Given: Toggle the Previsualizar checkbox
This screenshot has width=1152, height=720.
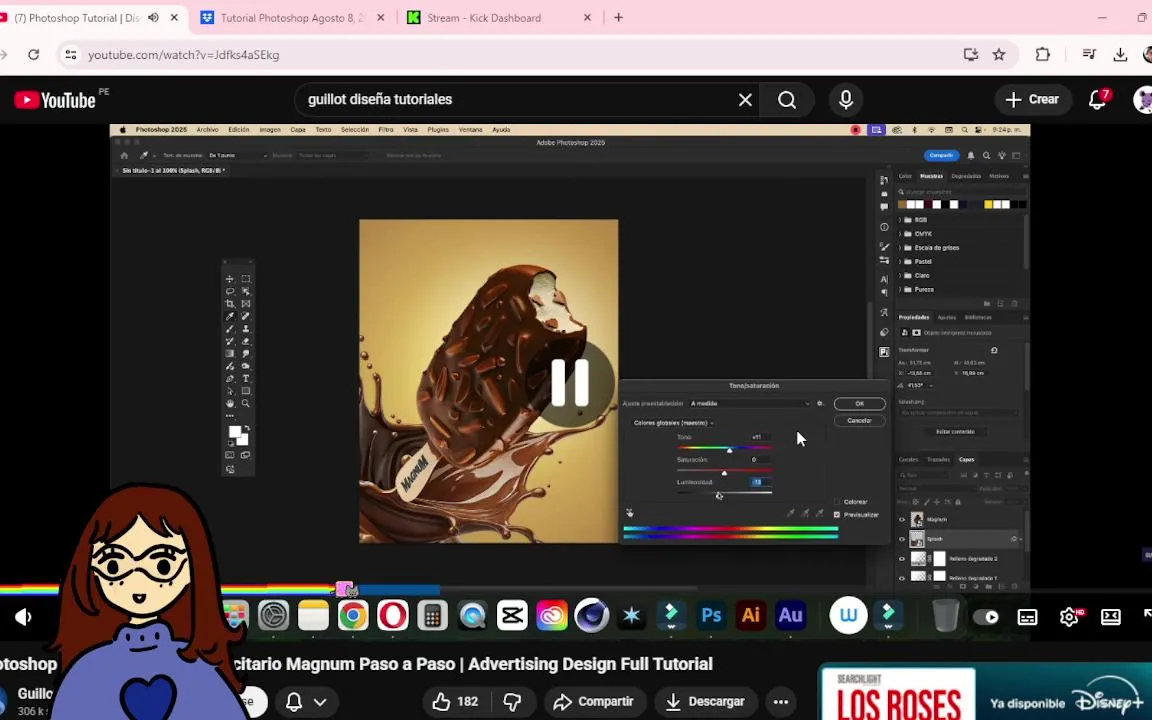Looking at the screenshot, I should (x=837, y=515).
